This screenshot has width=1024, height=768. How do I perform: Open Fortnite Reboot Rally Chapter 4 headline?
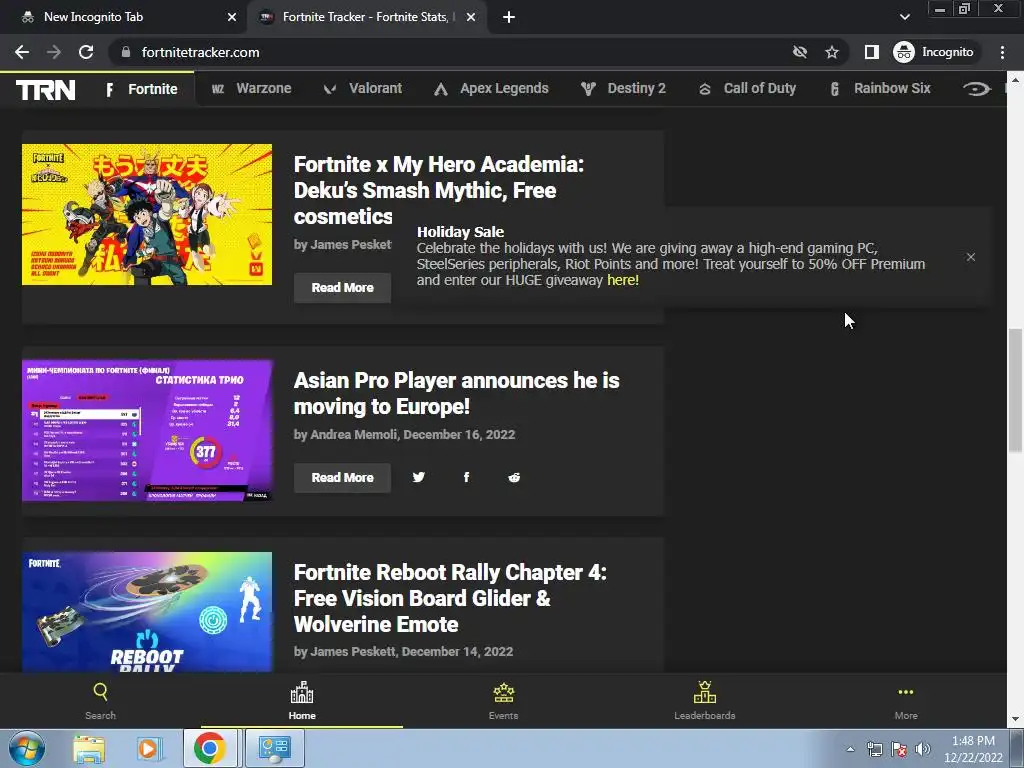450,598
